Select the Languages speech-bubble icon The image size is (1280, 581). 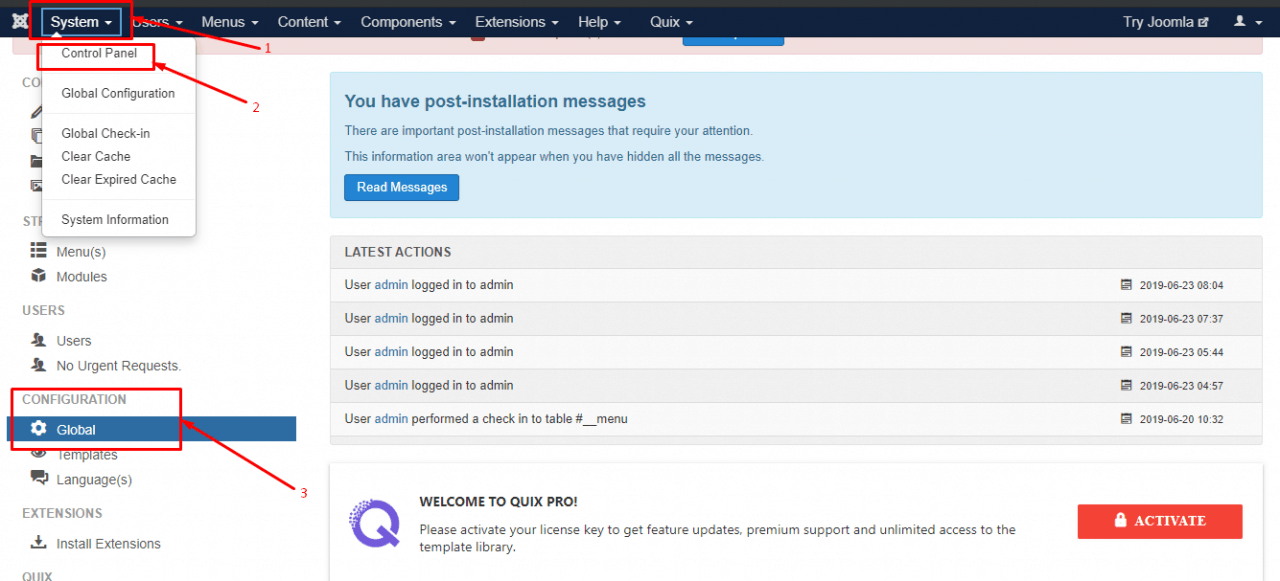coord(37,479)
